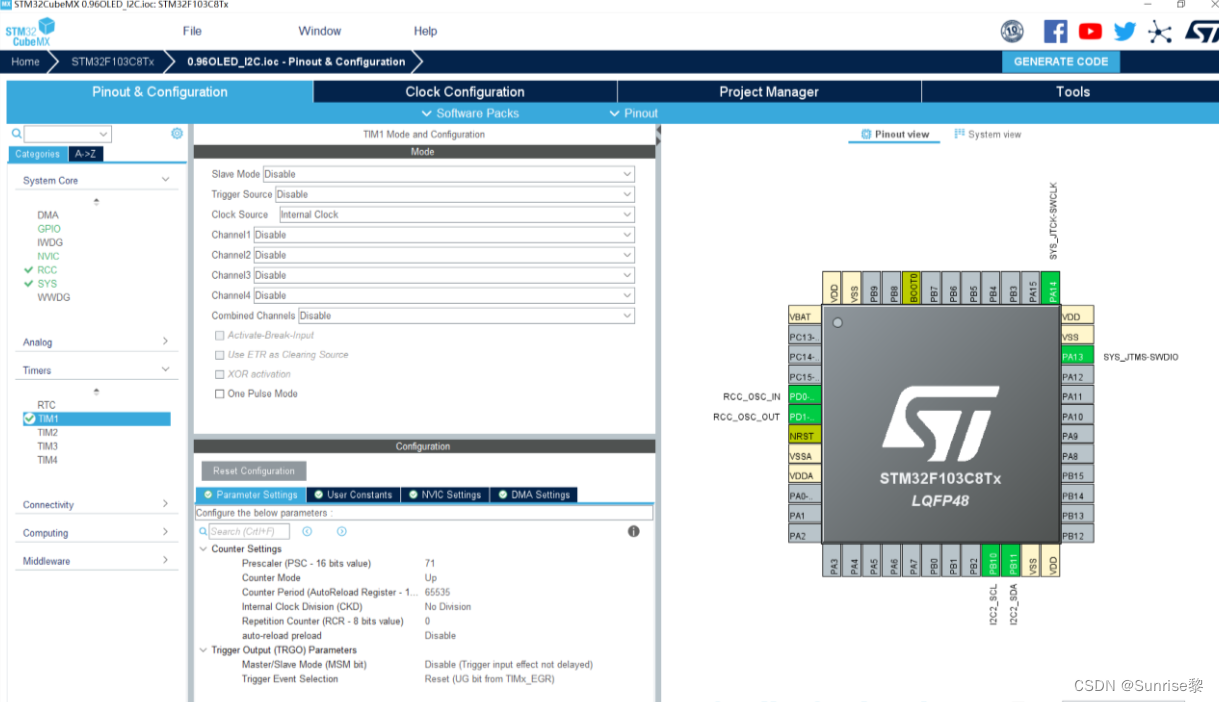Viewport: 1219px width, 702px height.
Task: Select the PA13 pin on the chip
Action: pyautogui.click(x=1077, y=356)
